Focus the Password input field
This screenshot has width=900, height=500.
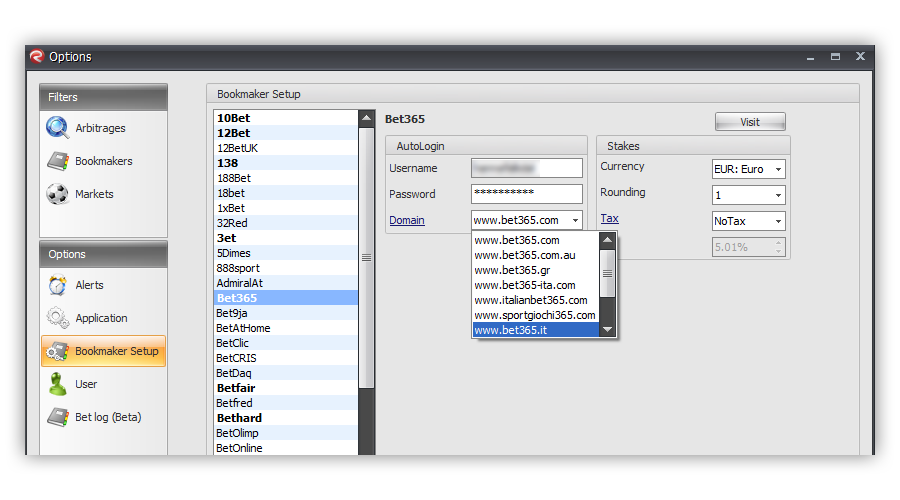[526, 194]
